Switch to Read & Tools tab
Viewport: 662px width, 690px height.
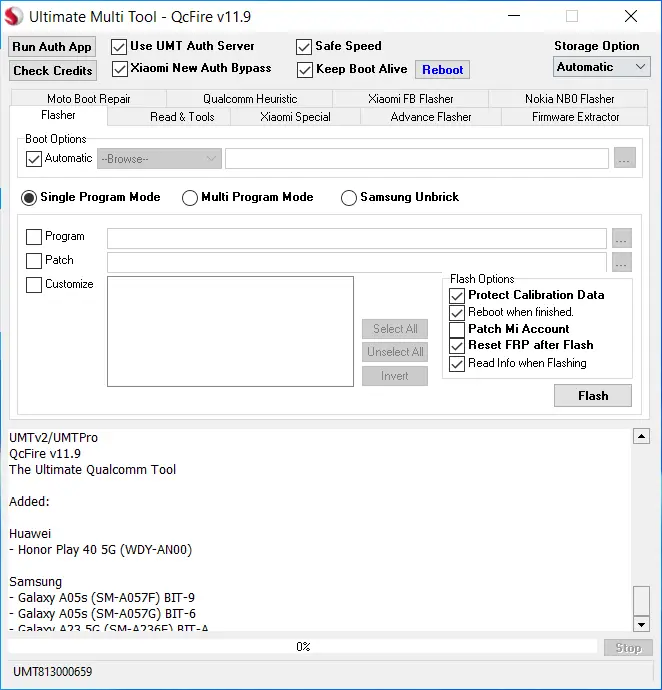[182, 117]
